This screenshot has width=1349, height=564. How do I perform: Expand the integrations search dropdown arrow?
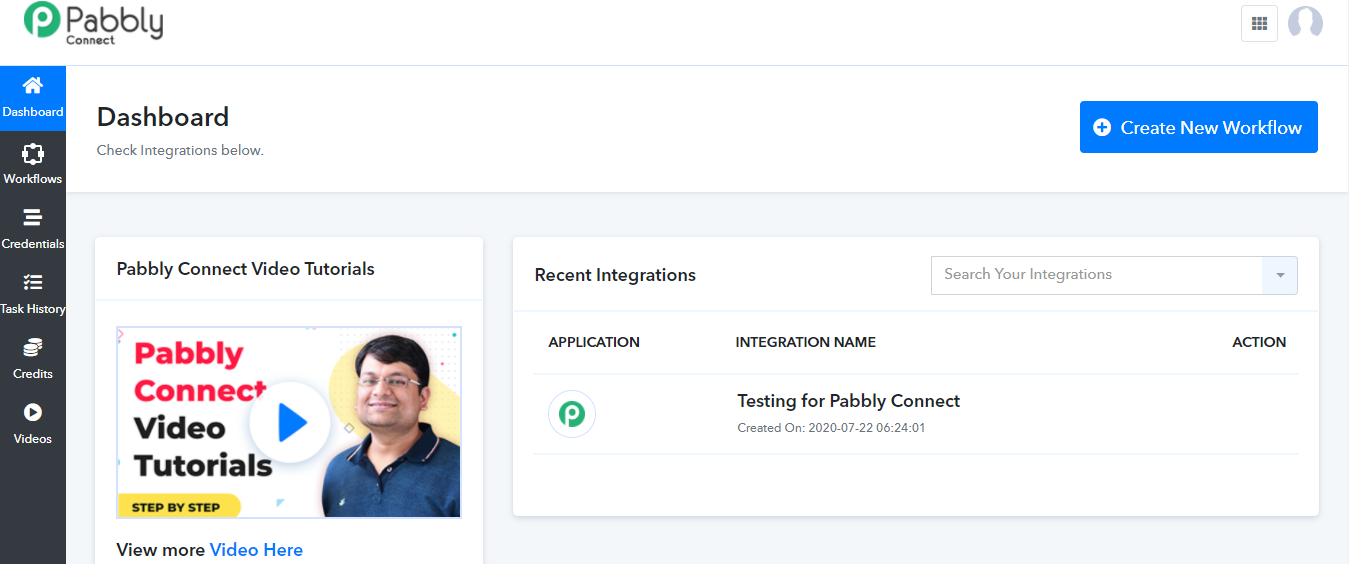(1280, 275)
